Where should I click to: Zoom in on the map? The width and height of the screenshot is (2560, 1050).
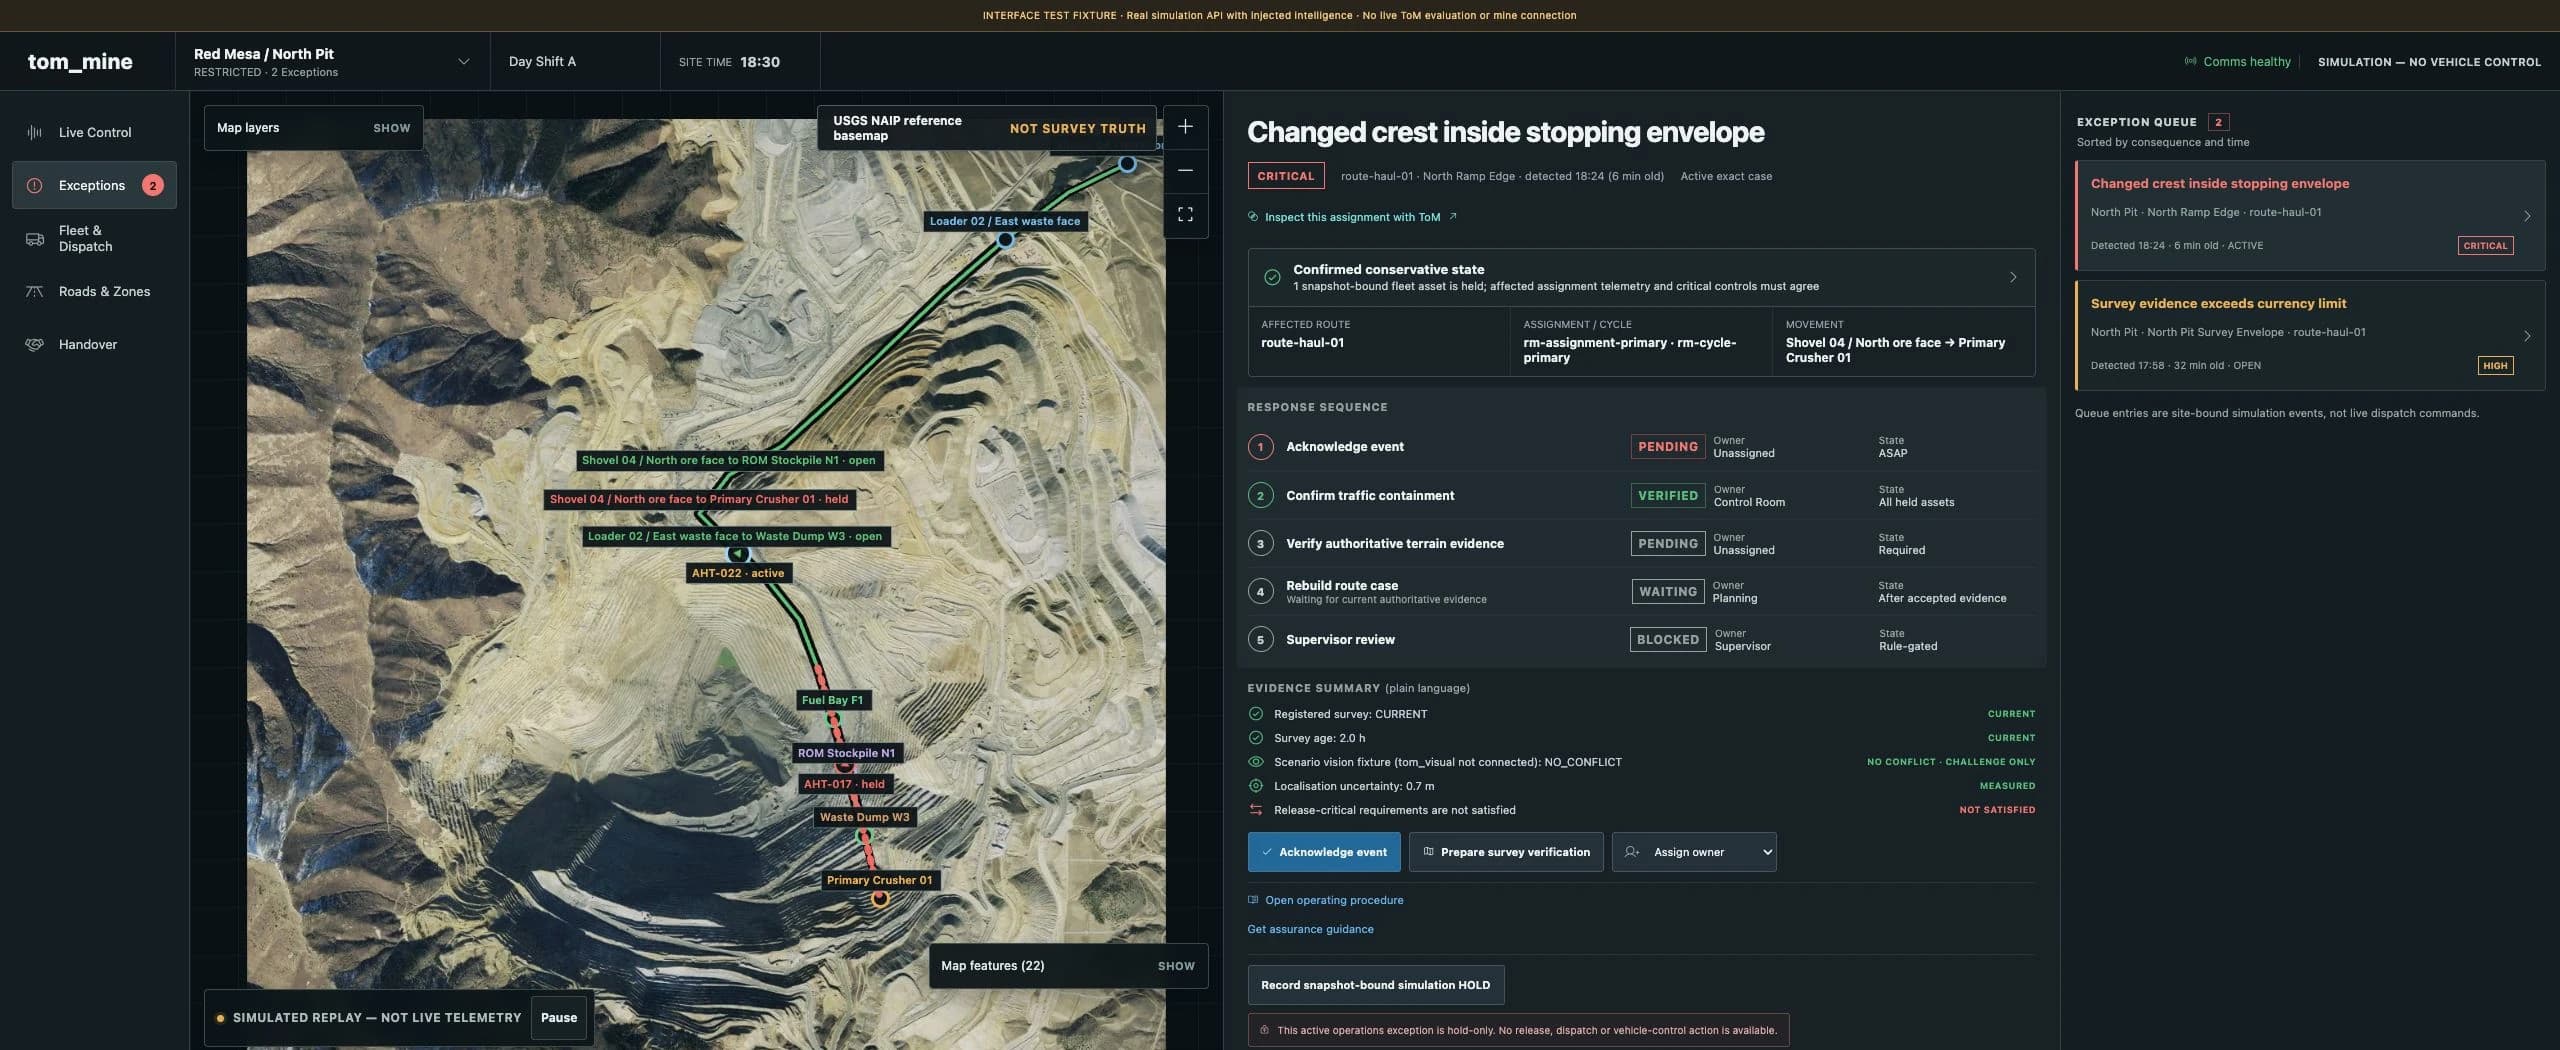(1185, 127)
